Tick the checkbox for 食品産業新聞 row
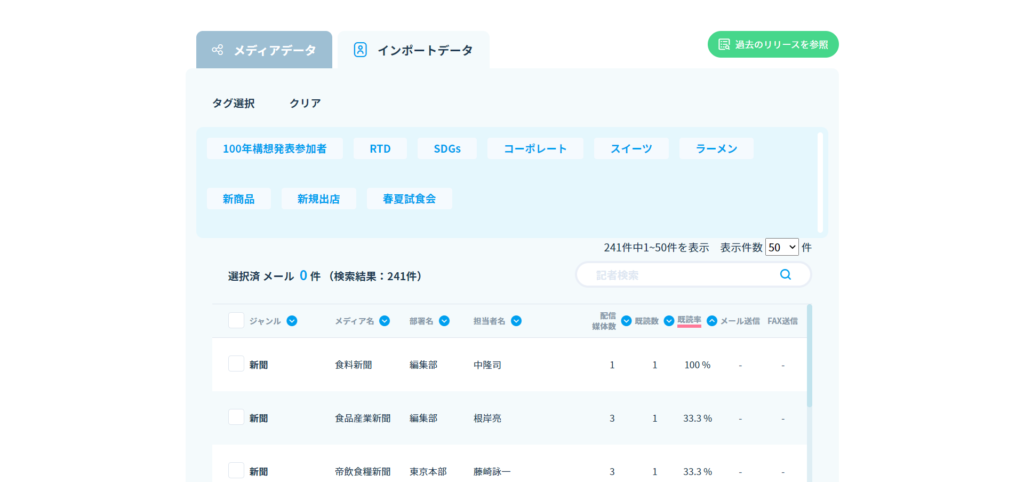The width and height of the screenshot is (1024, 482). point(236,417)
